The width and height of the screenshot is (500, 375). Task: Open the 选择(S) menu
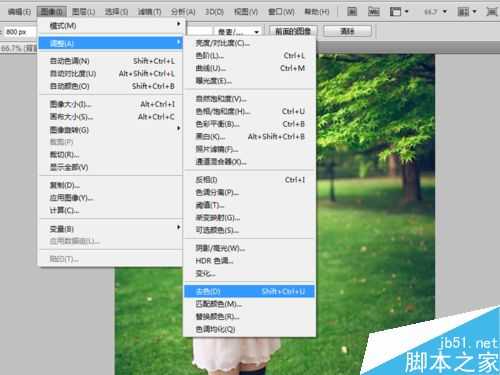click(x=116, y=12)
